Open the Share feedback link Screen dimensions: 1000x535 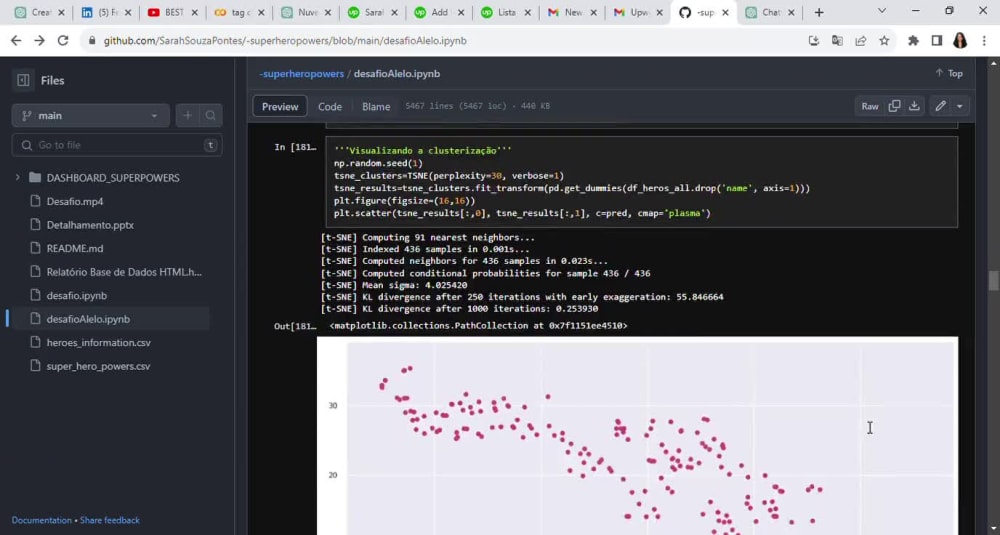[x=110, y=520]
